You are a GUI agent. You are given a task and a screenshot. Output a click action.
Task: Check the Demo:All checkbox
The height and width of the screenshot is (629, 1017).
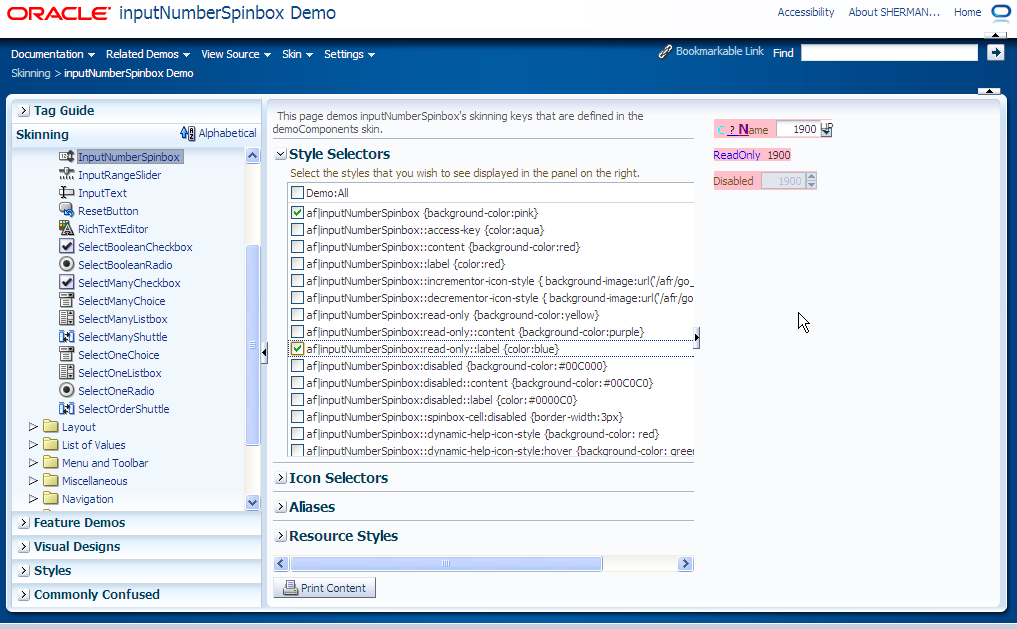tap(297, 193)
